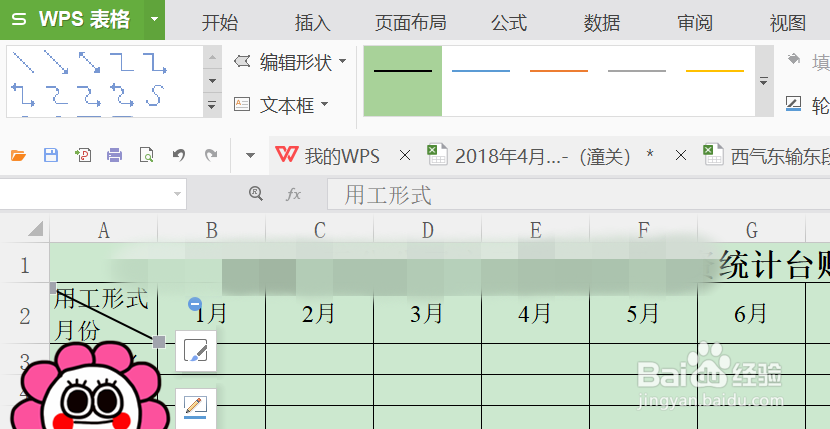Undo the last action
The width and height of the screenshot is (830, 429).
point(179,155)
